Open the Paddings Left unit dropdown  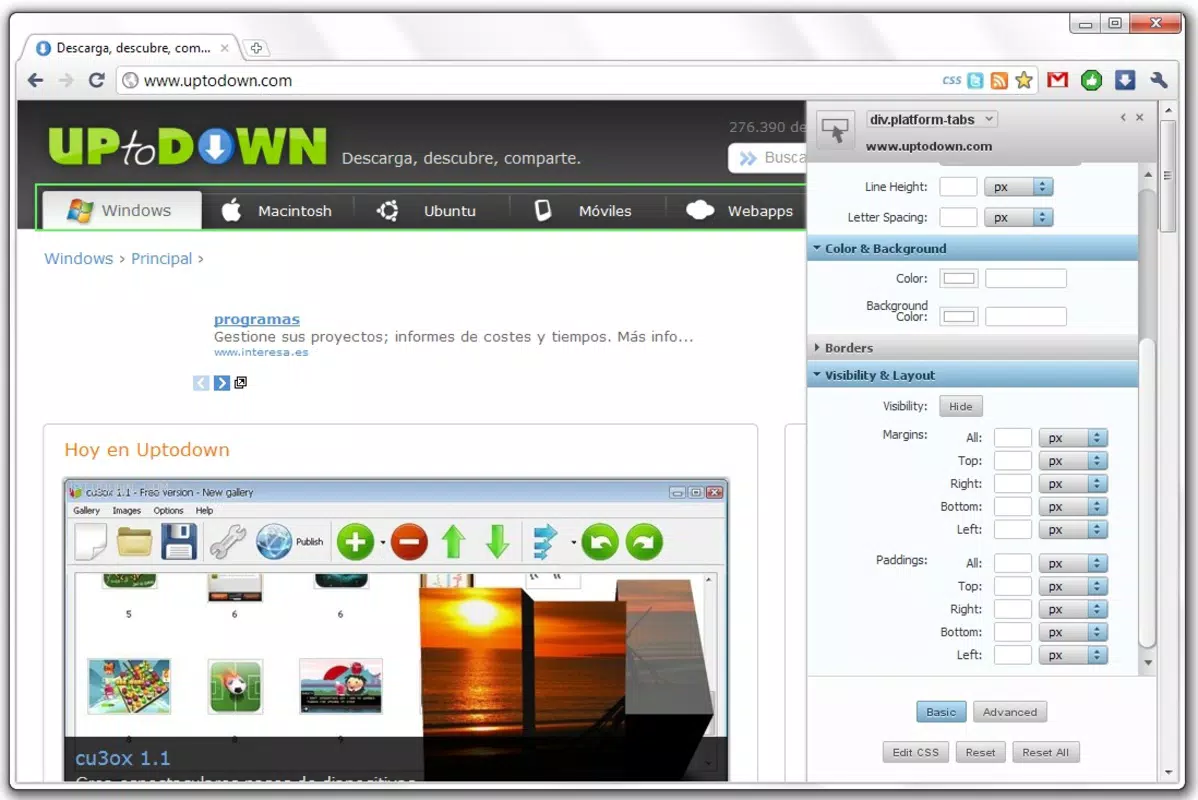(1073, 655)
